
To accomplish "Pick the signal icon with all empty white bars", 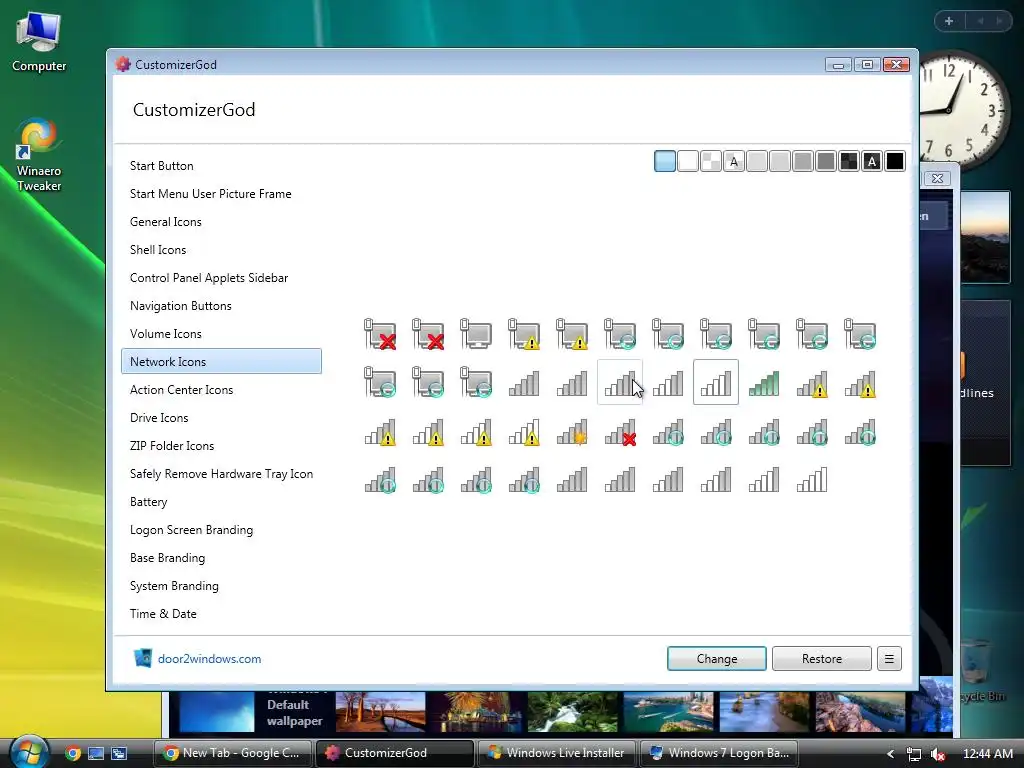I will coord(812,480).
